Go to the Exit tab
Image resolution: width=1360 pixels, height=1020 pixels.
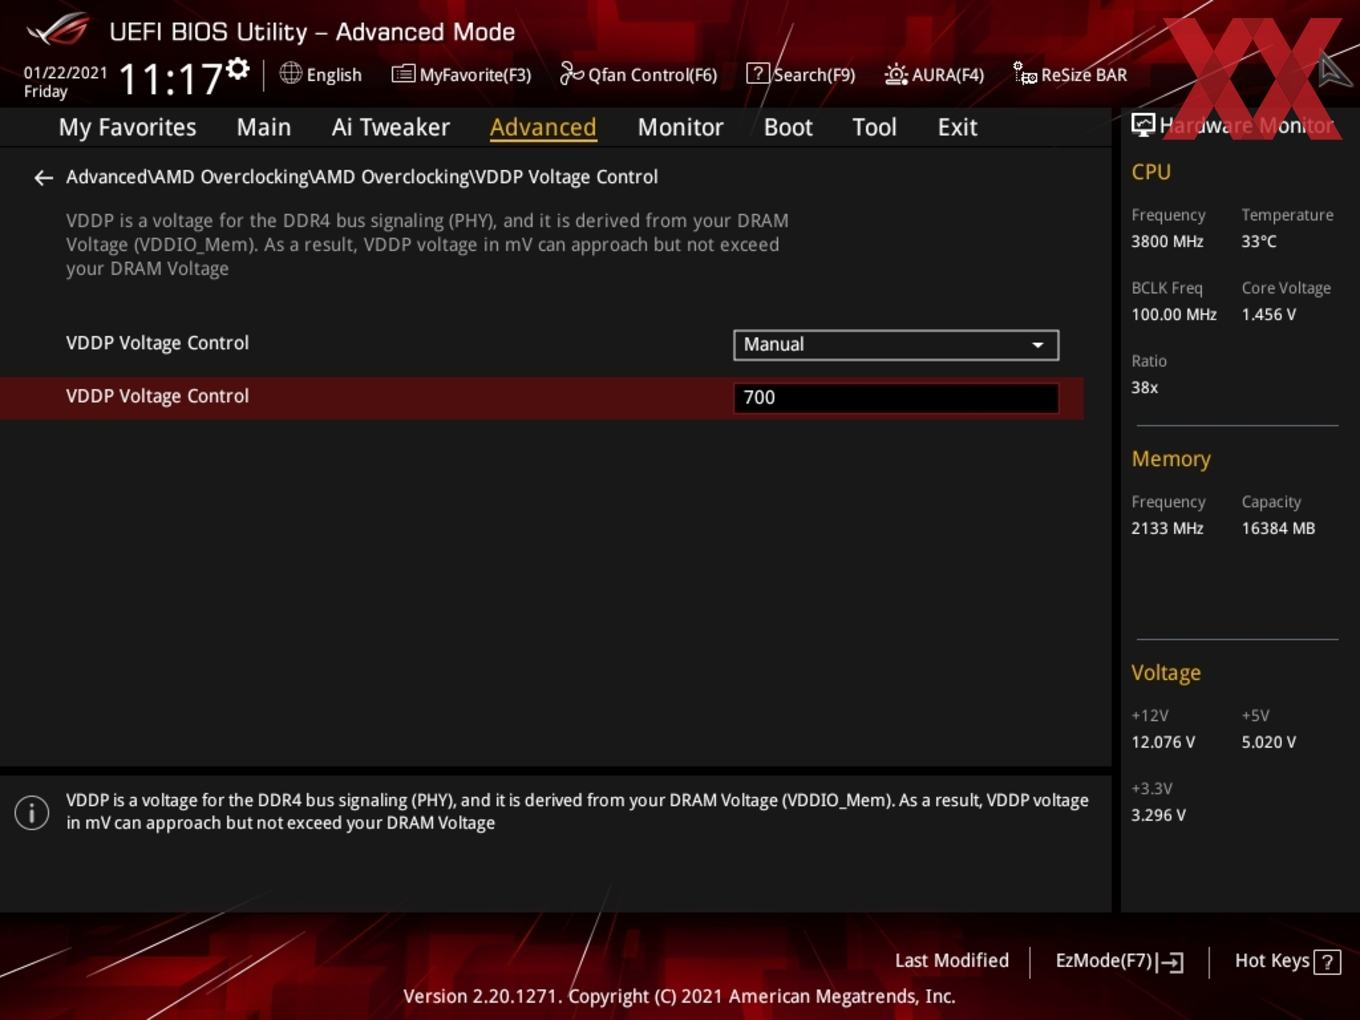click(x=957, y=128)
